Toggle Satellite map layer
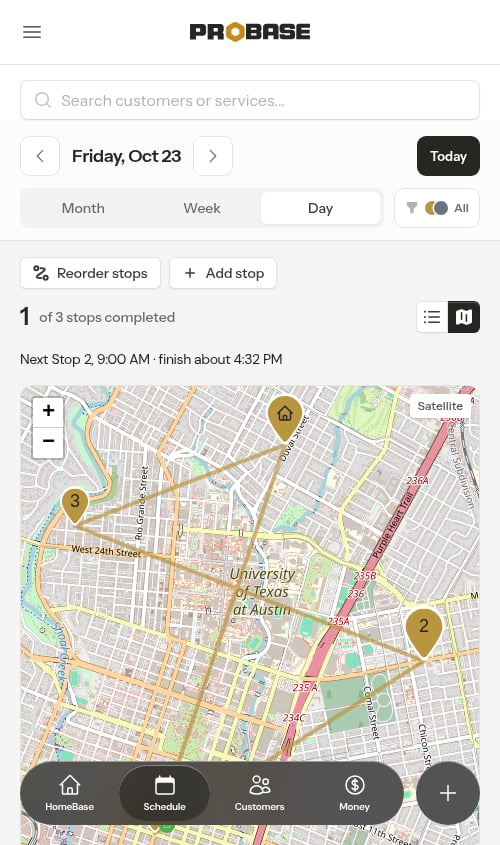 pyautogui.click(x=440, y=406)
